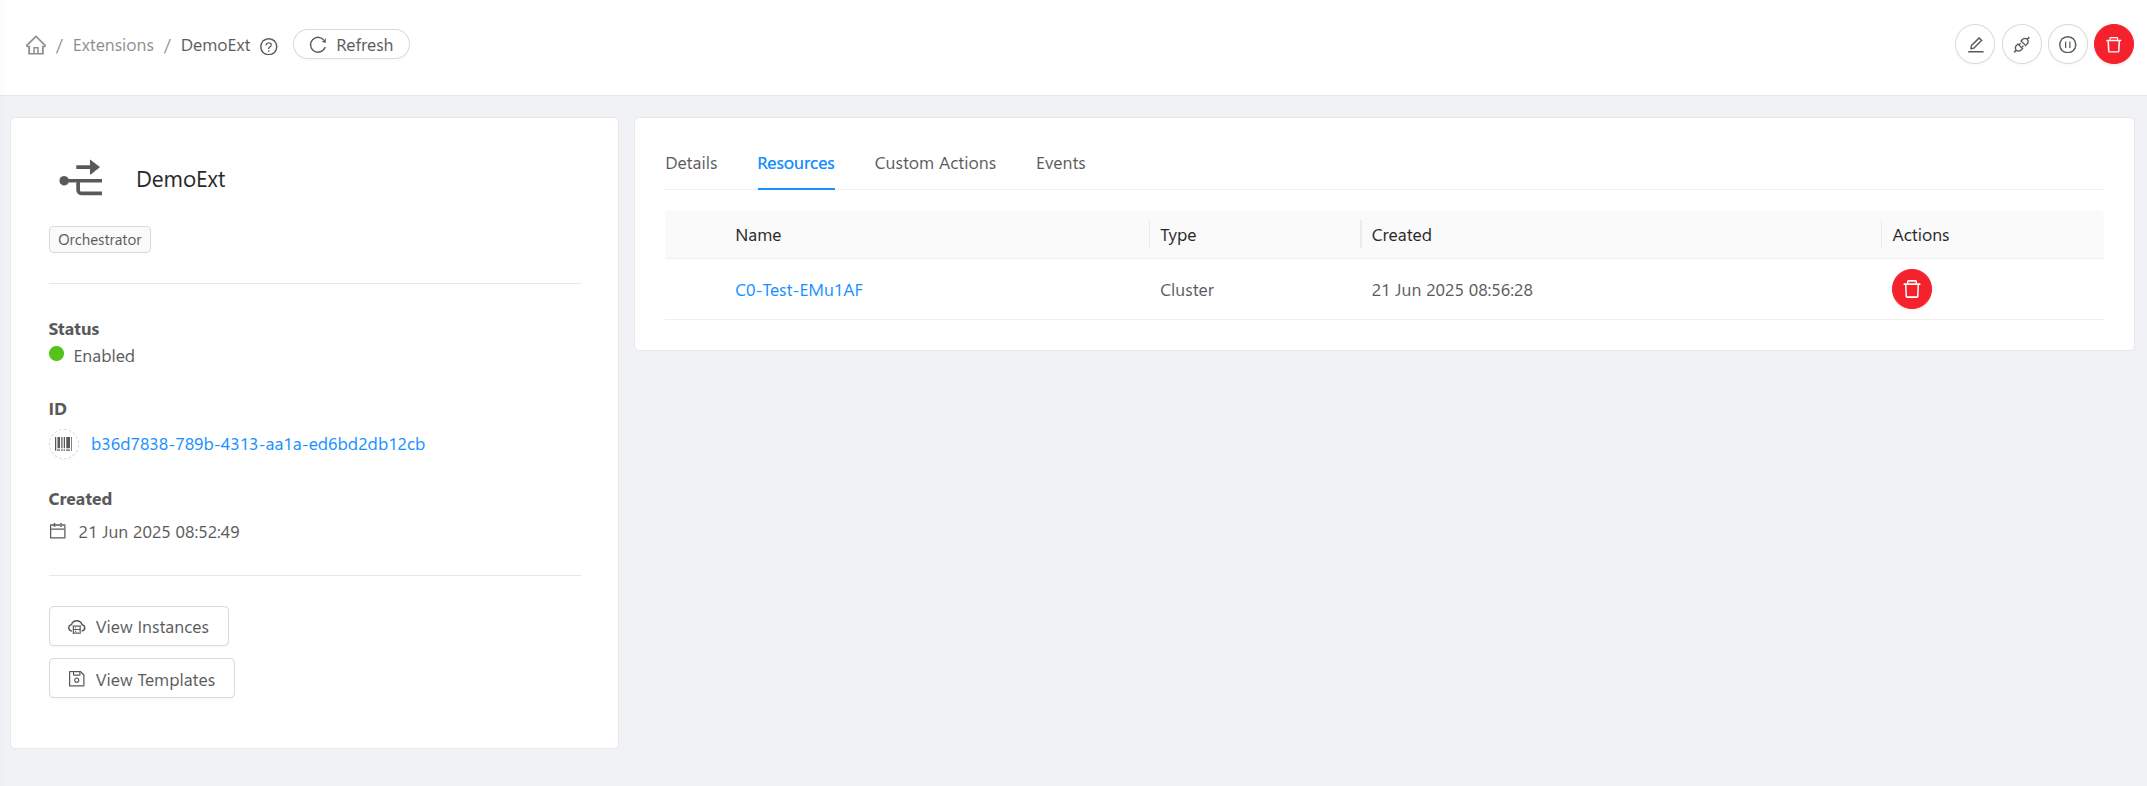This screenshot has height=786, width=2147.
Task: Click the orchestrator arrows icon beside DemoExt title
Action: pyautogui.click(x=81, y=179)
